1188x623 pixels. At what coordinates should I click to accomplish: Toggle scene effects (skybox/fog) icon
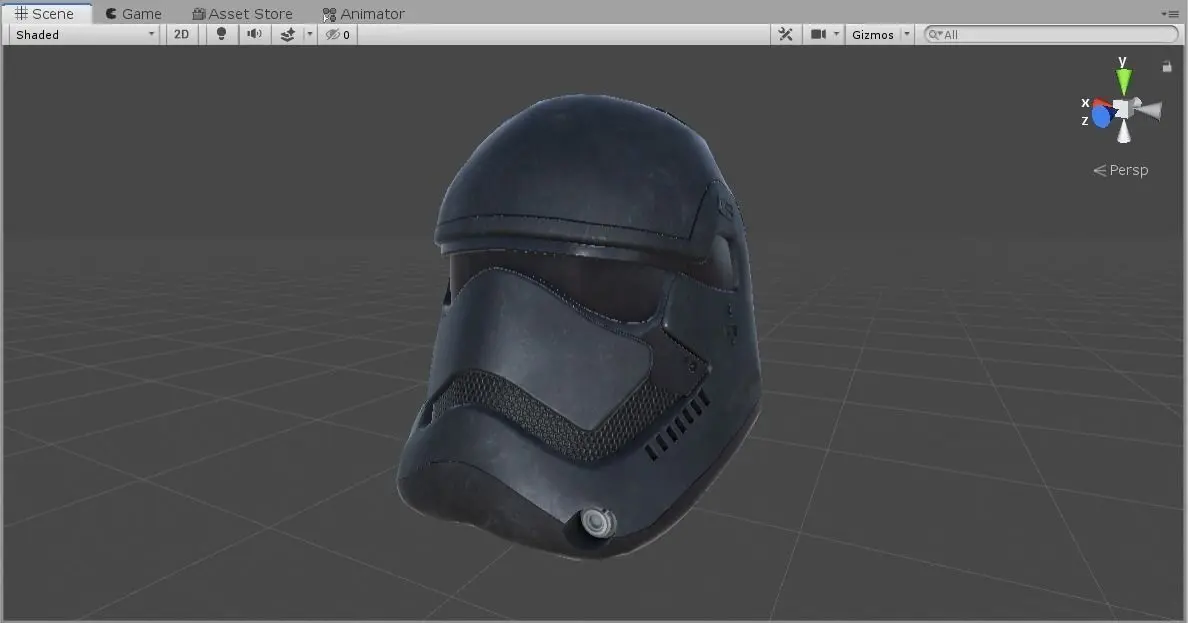(288, 35)
